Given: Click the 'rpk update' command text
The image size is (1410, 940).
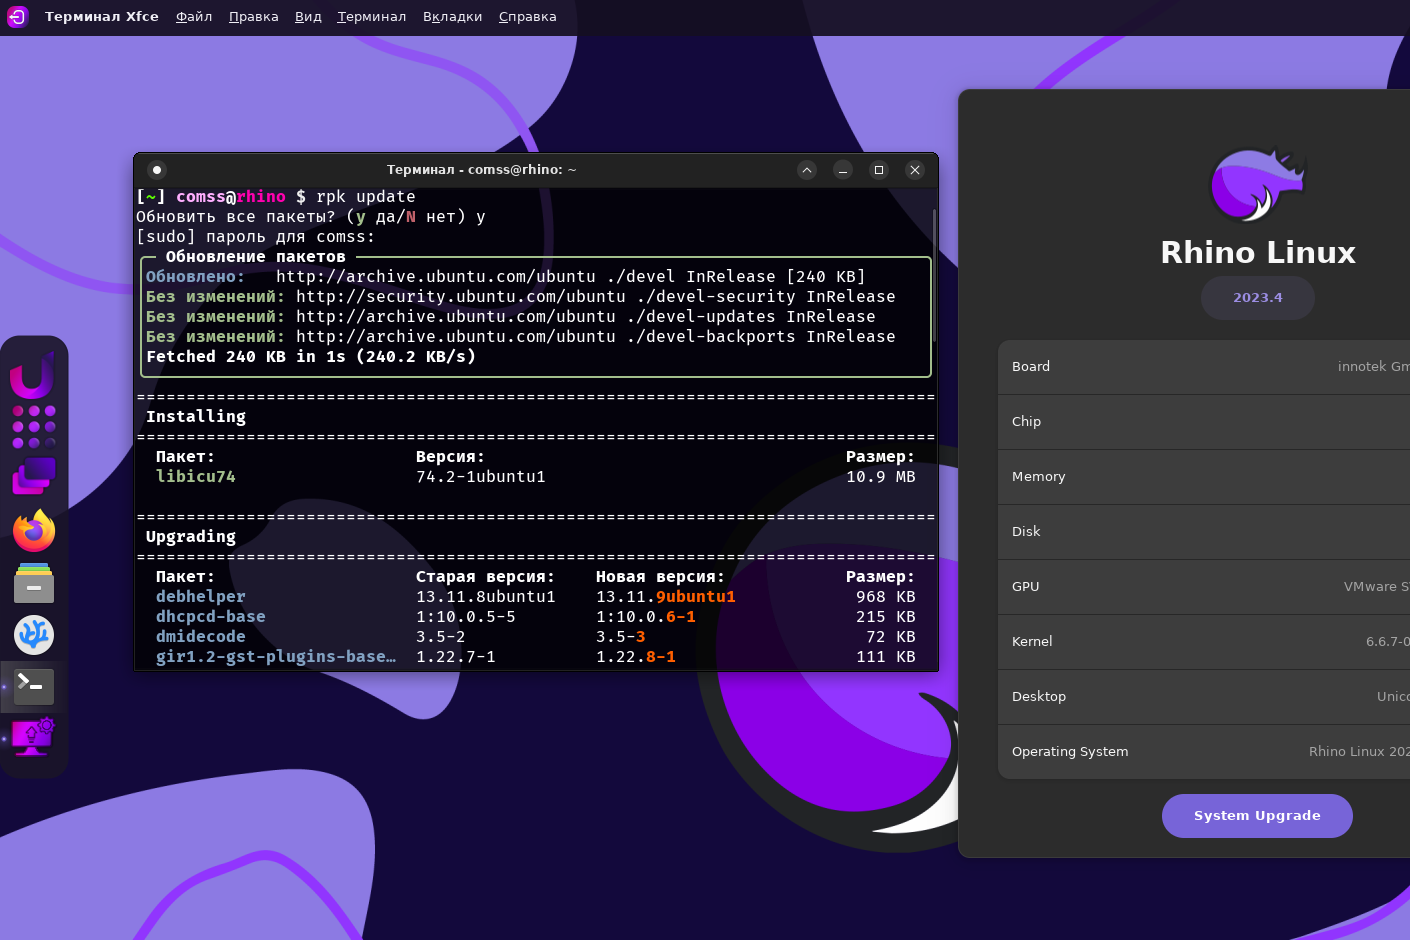Looking at the screenshot, I should point(366,197).
